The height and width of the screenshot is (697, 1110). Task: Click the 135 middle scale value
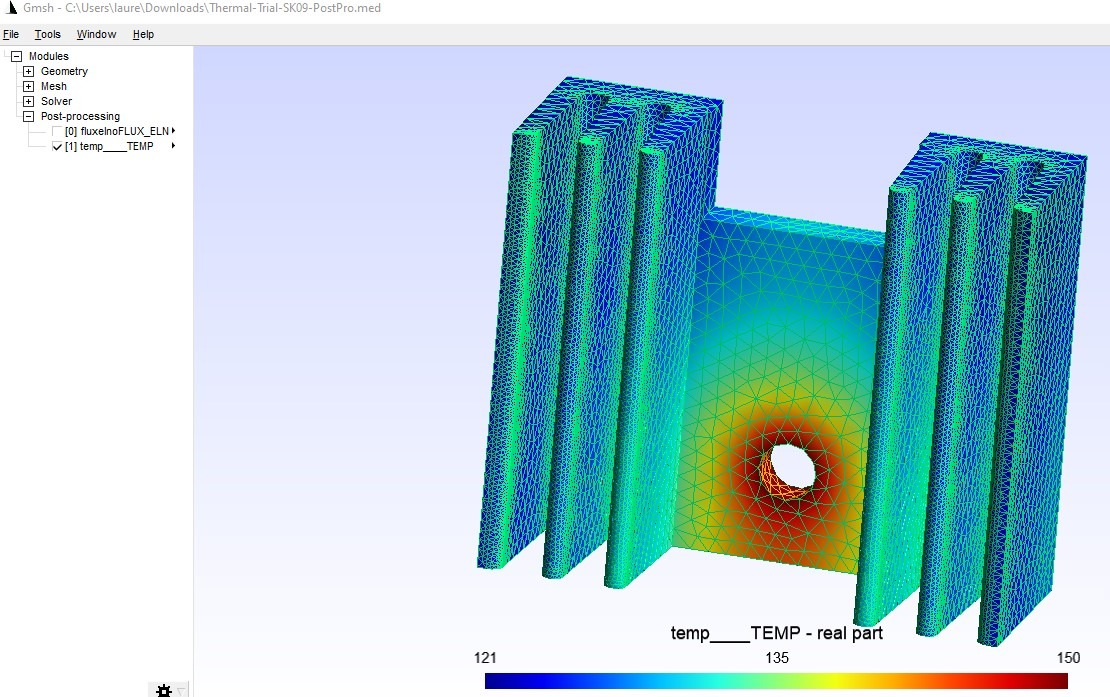pyautogui.click(x=777, y=658)
